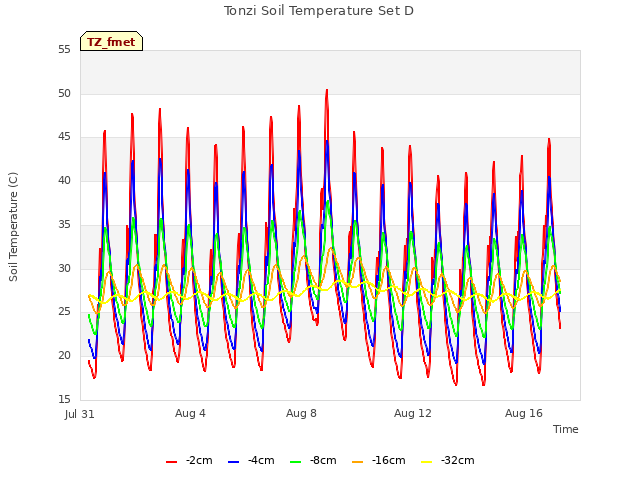Click the 40 y-axis tick label

(x=64, y=181)
